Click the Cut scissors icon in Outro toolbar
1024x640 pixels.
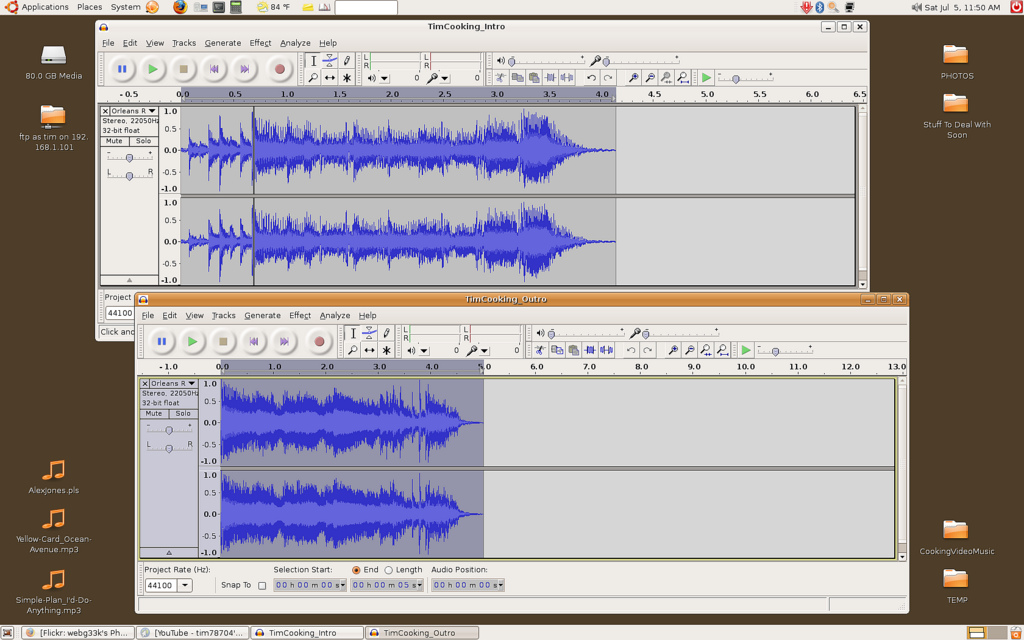pyautogui.click(x=540, y=350)
